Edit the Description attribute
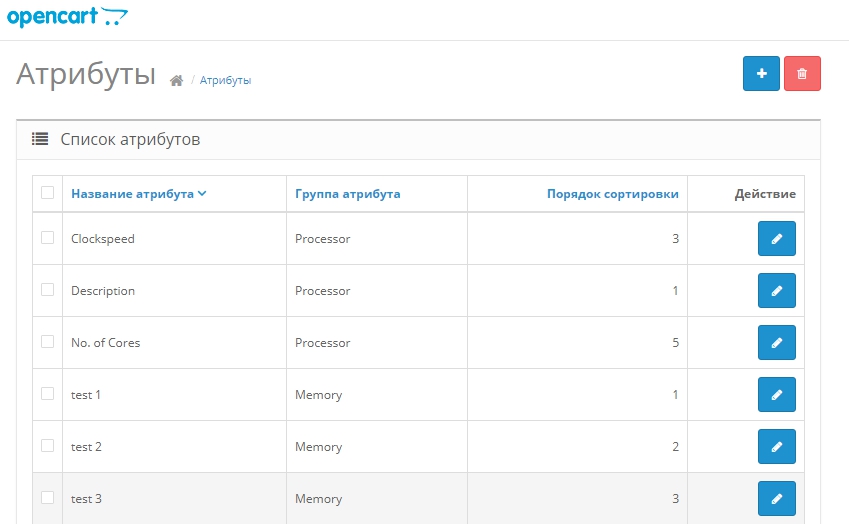 tap(776, 291)
